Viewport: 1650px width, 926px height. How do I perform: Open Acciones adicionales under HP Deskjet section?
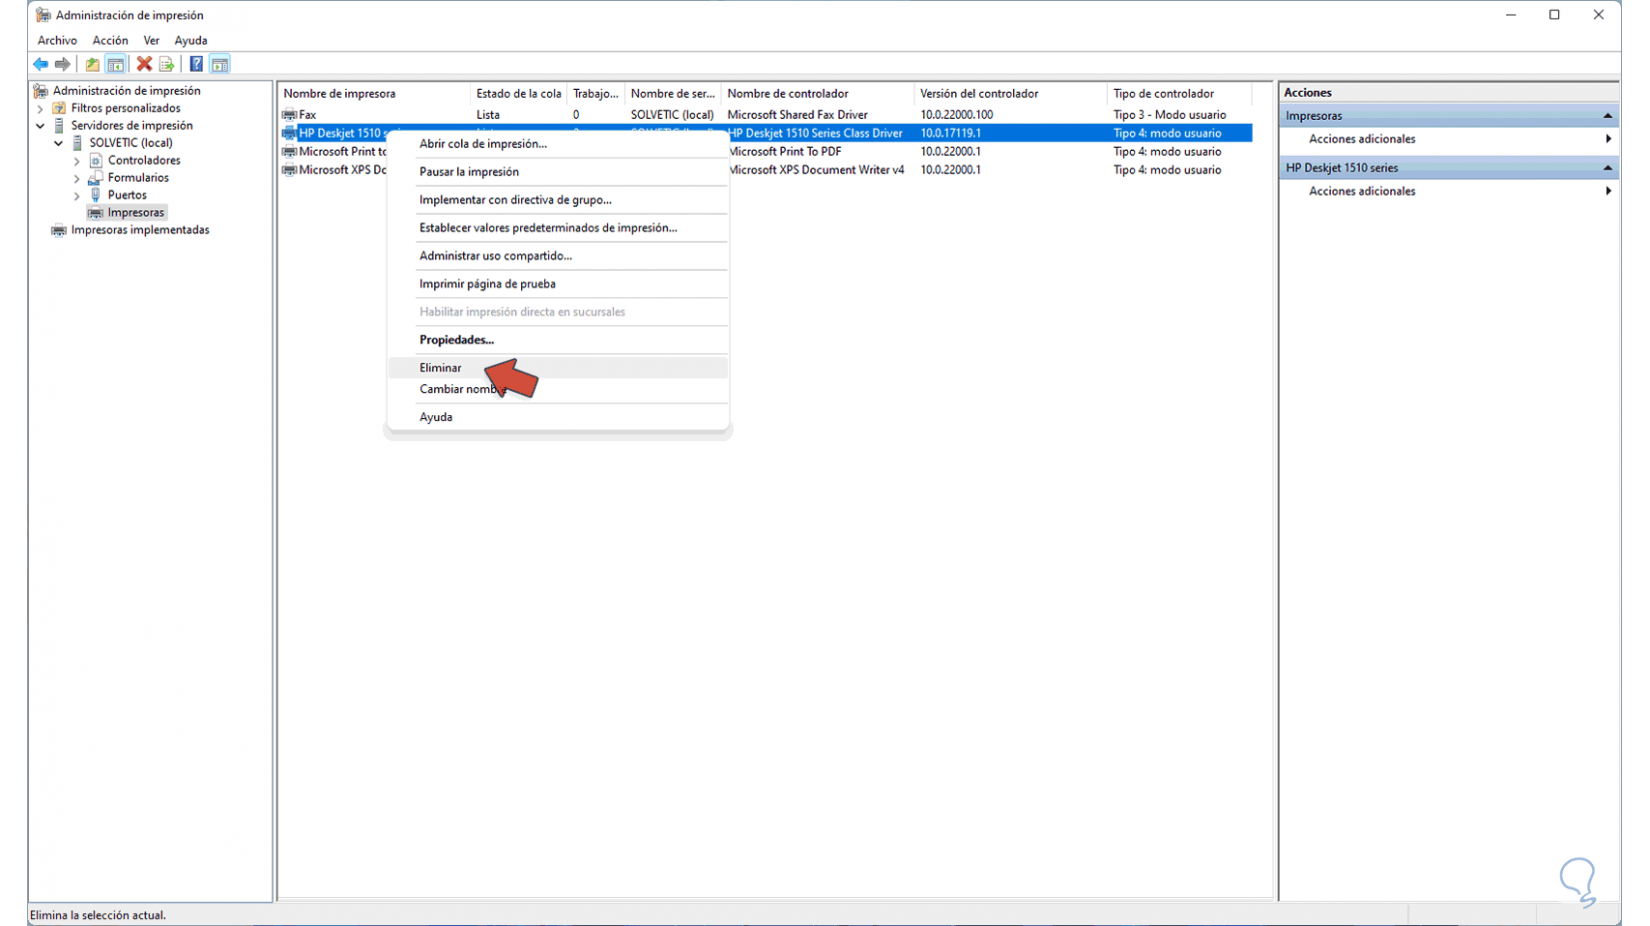click(1362, 191)
